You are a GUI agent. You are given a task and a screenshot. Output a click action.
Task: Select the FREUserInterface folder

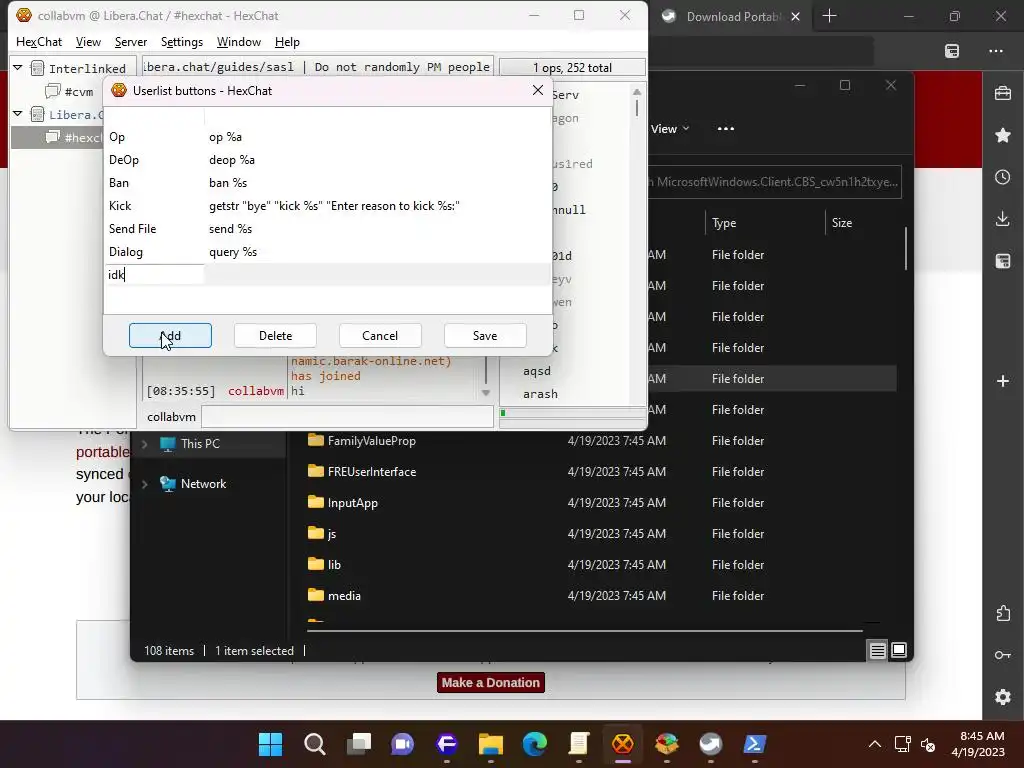click(372, 472)
